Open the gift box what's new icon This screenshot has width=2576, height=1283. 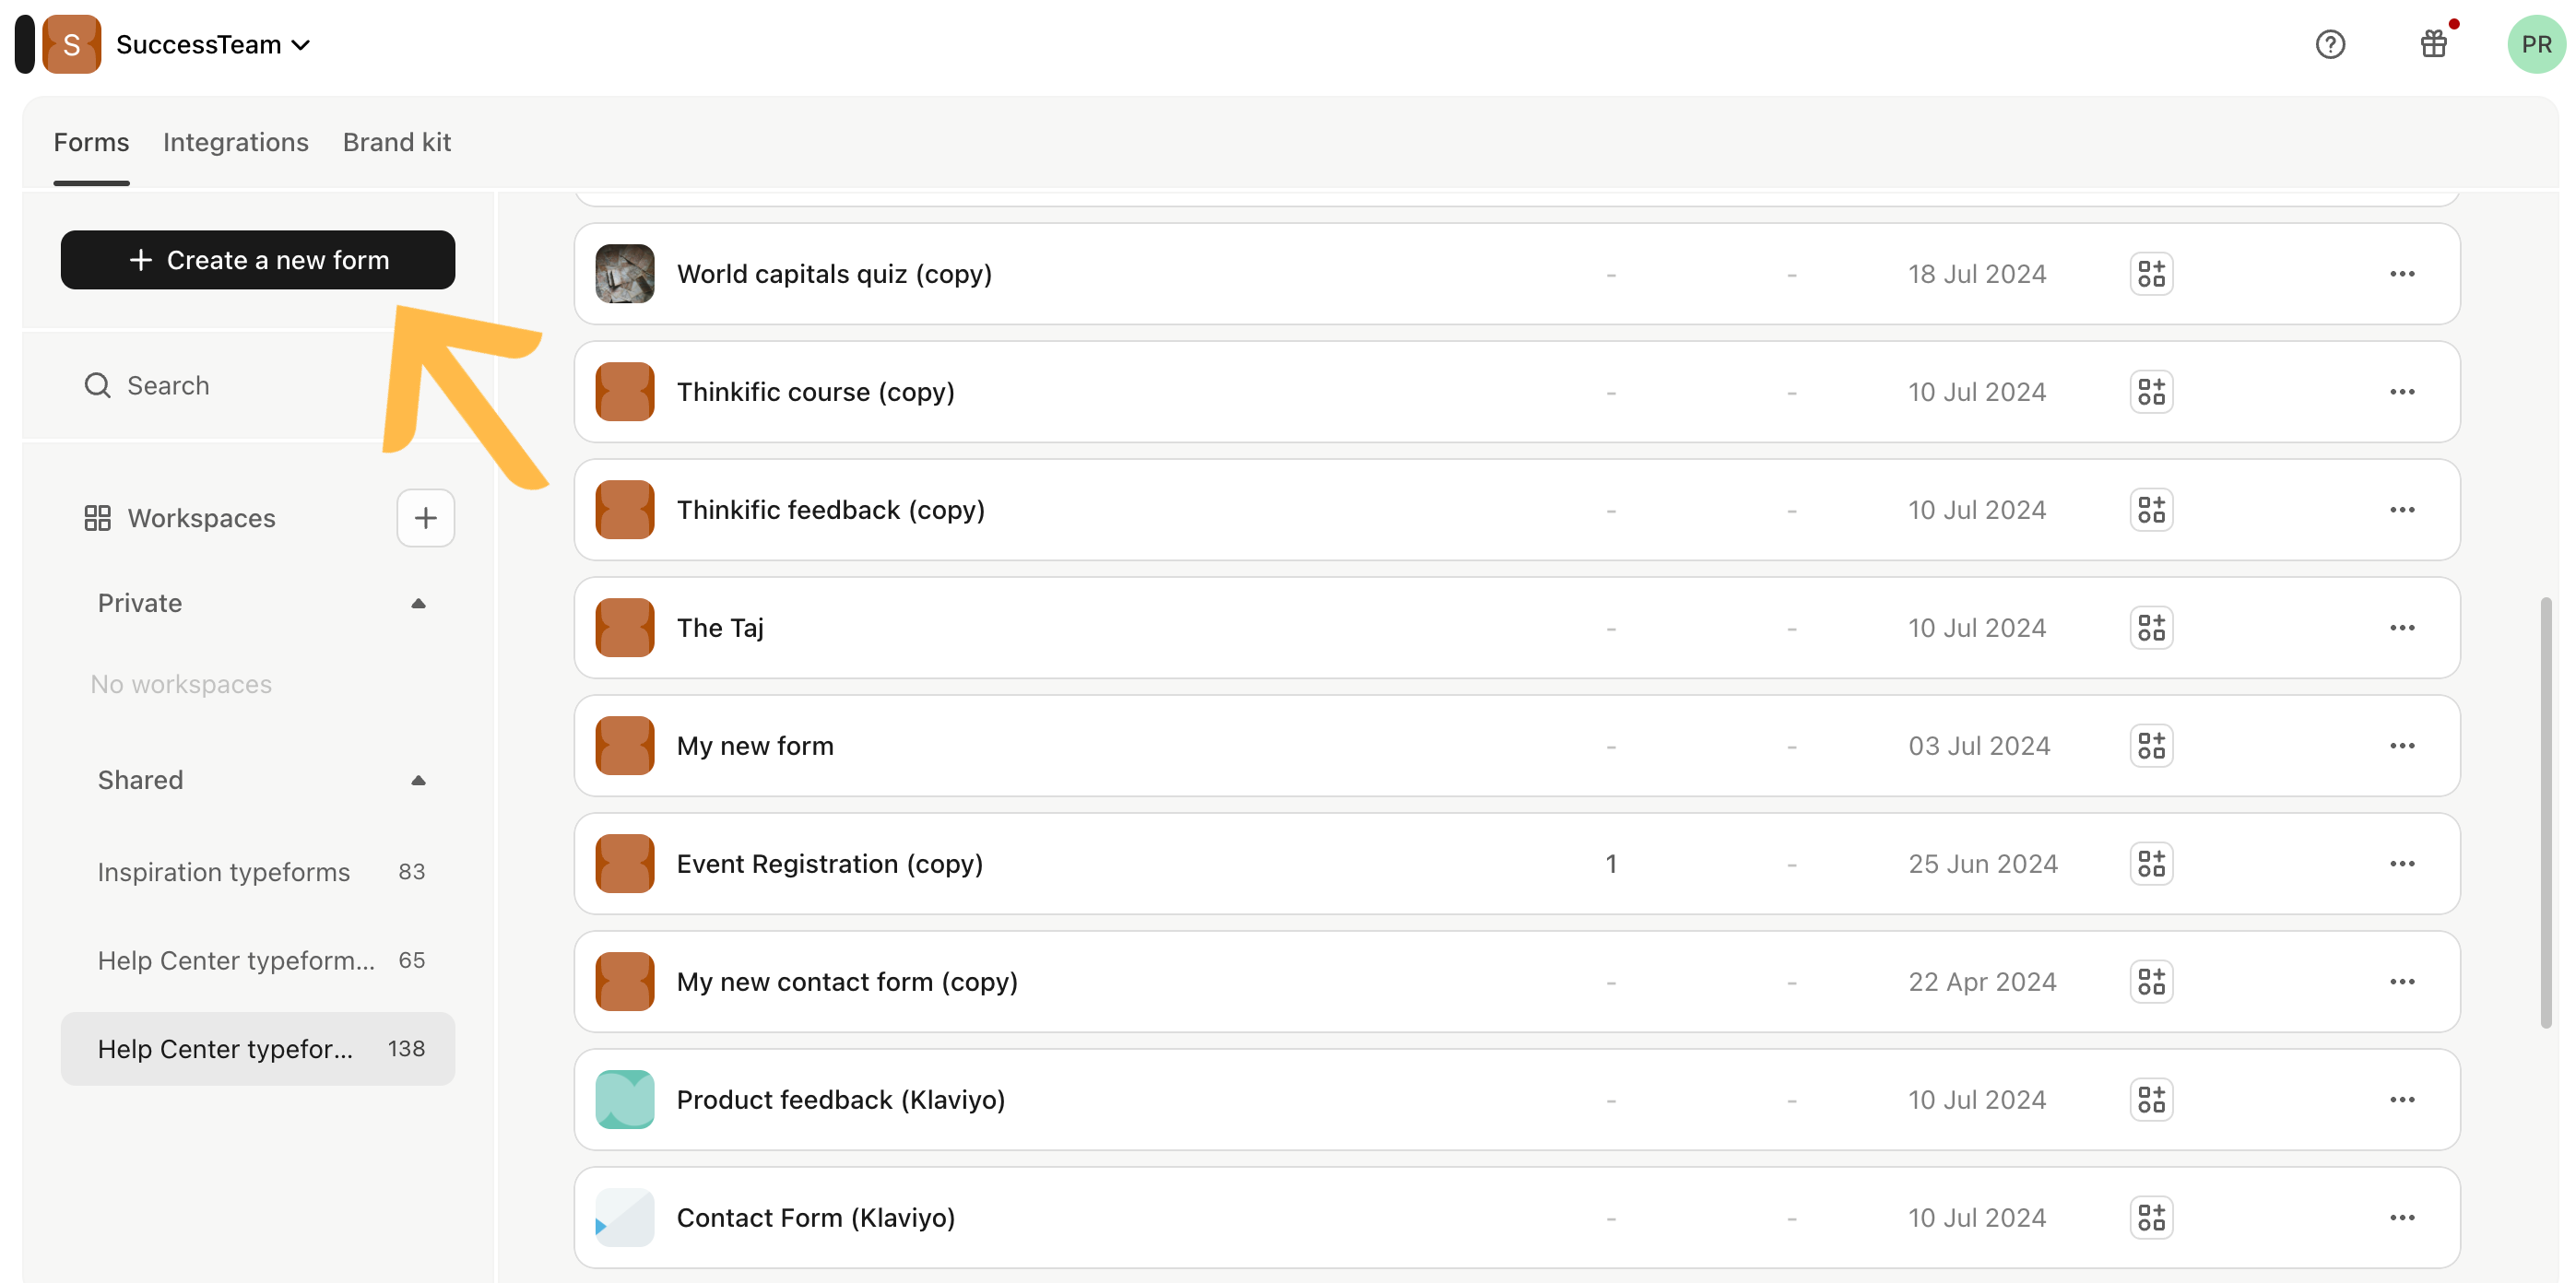pos(2433,45)
